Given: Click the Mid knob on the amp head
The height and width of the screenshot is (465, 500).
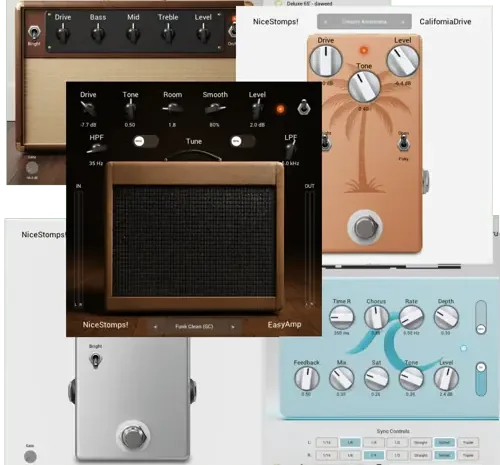Looking at the screenshot, I should pyautogui.click(x=133, y=35).
